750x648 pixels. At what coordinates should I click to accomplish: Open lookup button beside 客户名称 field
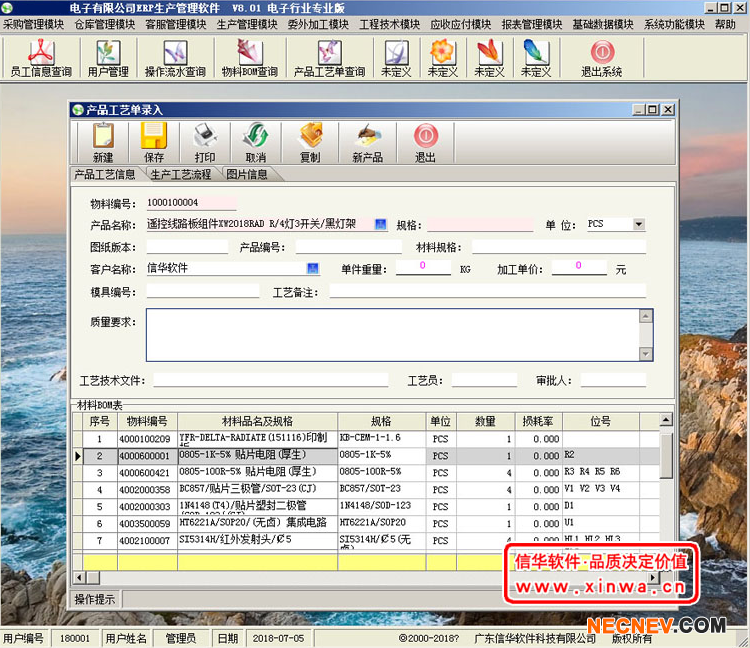coord(312,268)
